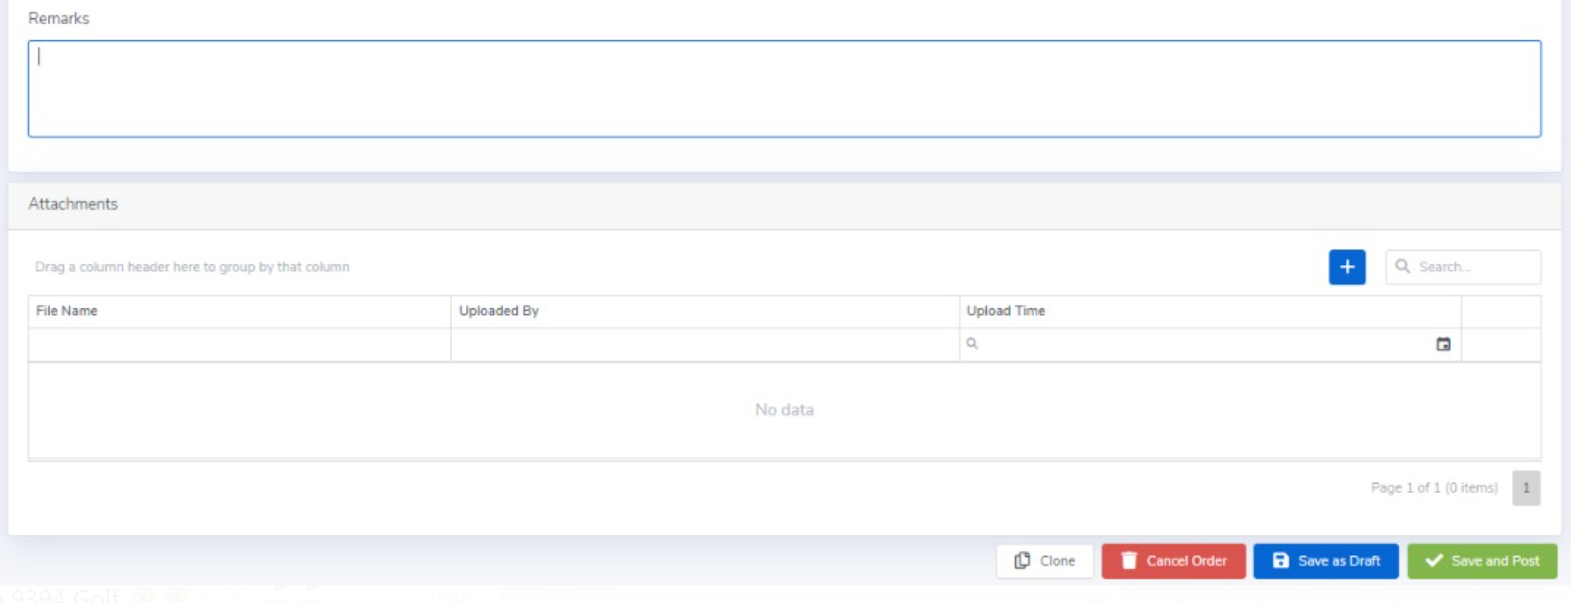The image size is (1571, 603).
Task: Click the magnifier icon in attachments Search box
Action: tap(1402, 266)
